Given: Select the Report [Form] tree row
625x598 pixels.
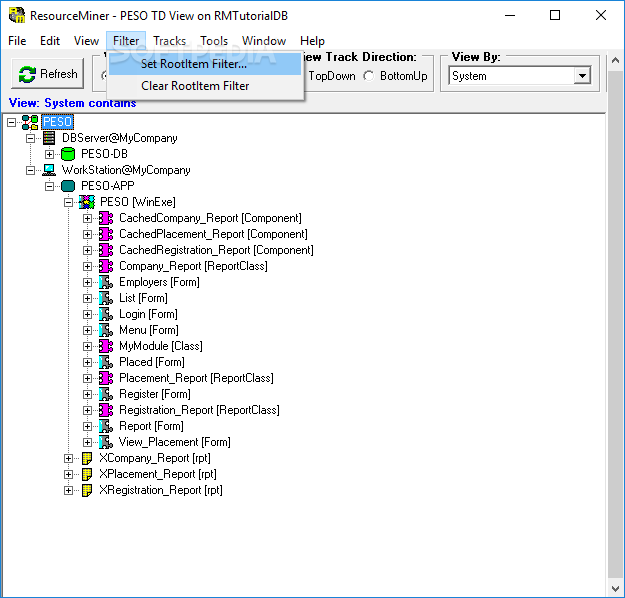Looking at the screenshot, I should tap(151, 426).
